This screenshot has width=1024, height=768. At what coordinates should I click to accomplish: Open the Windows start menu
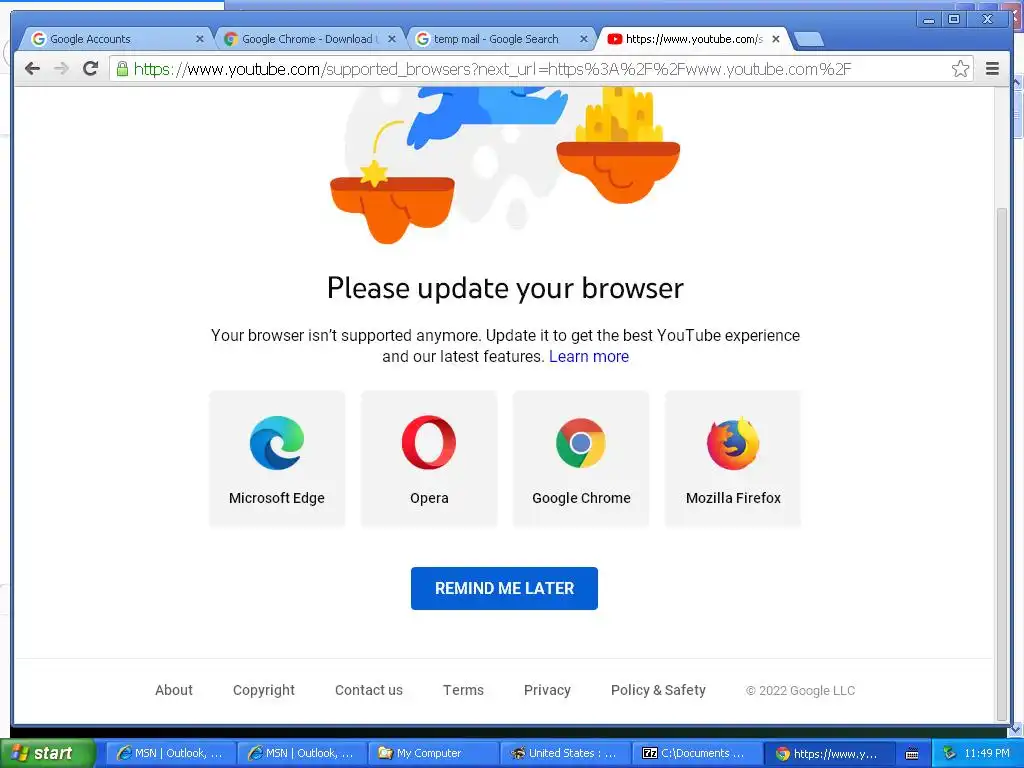tap(47, 753)
